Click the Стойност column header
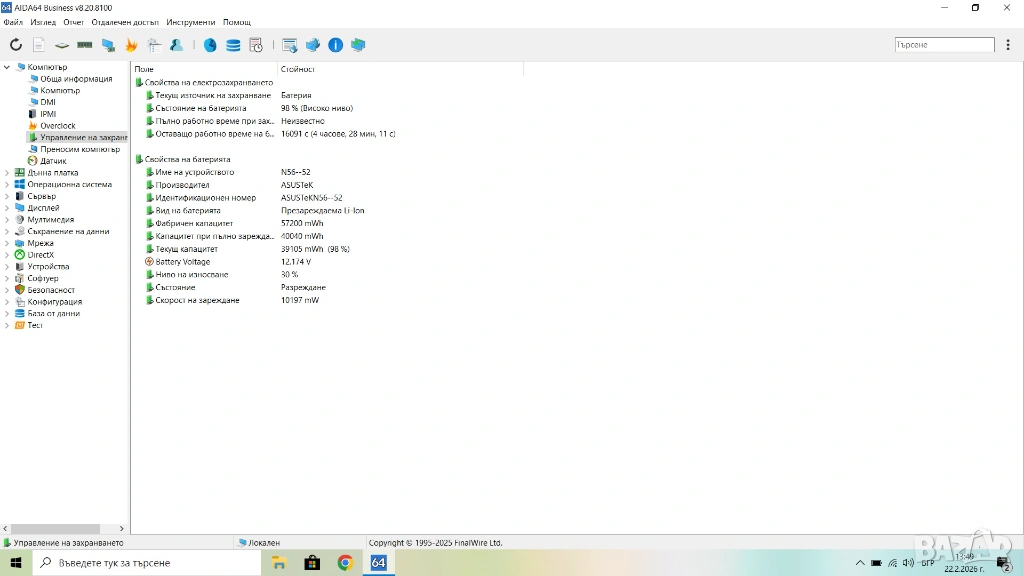This screenshot has height=576, width=1024. [298, 69]
